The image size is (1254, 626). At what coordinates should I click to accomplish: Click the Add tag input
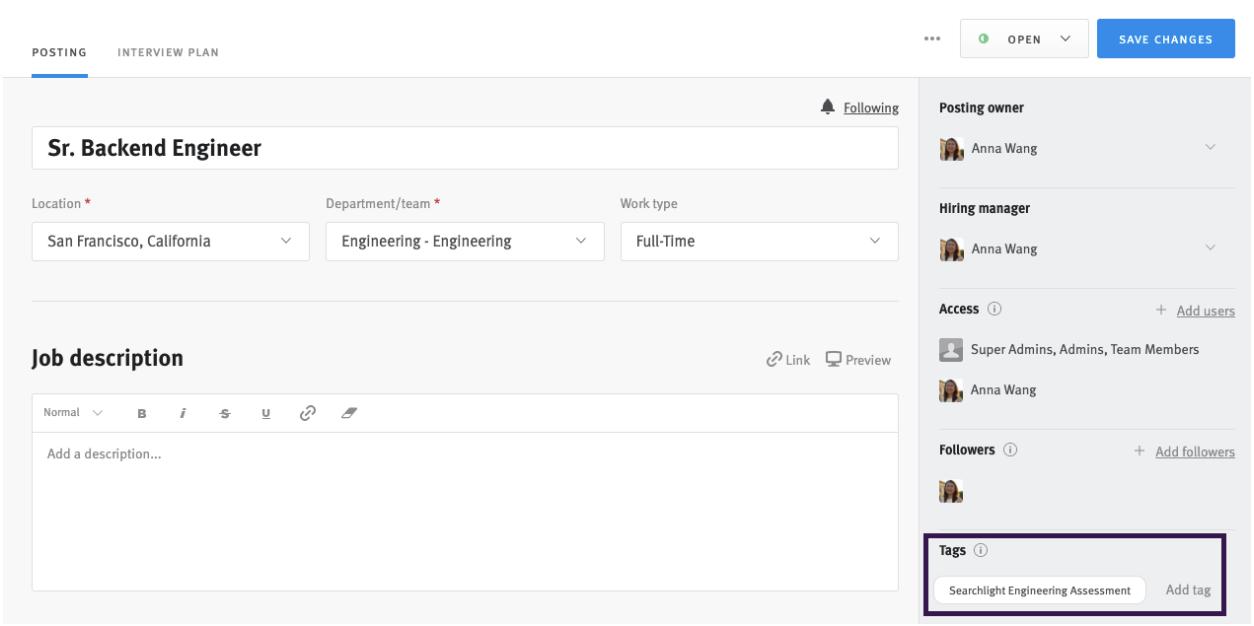pos(1188,590)
